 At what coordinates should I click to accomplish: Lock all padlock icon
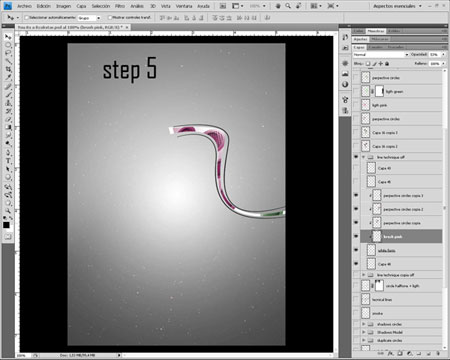[x=387, y=63]
